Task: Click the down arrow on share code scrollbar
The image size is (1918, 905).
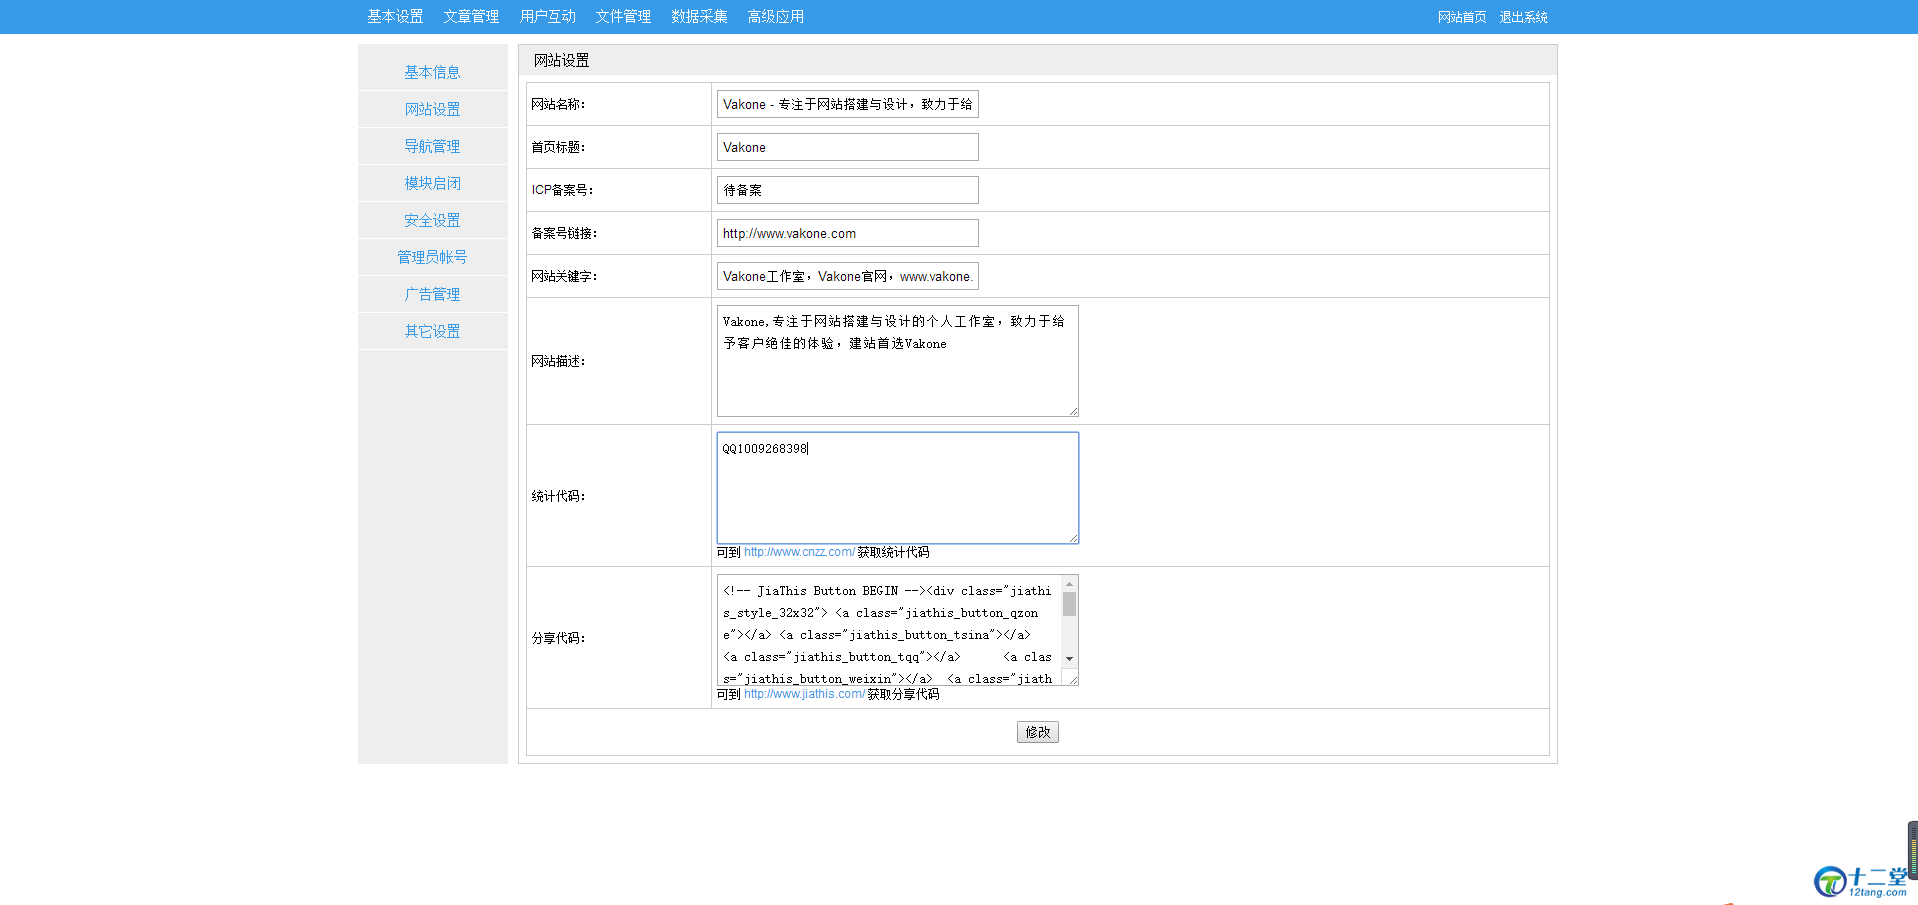Action: 1069,659
